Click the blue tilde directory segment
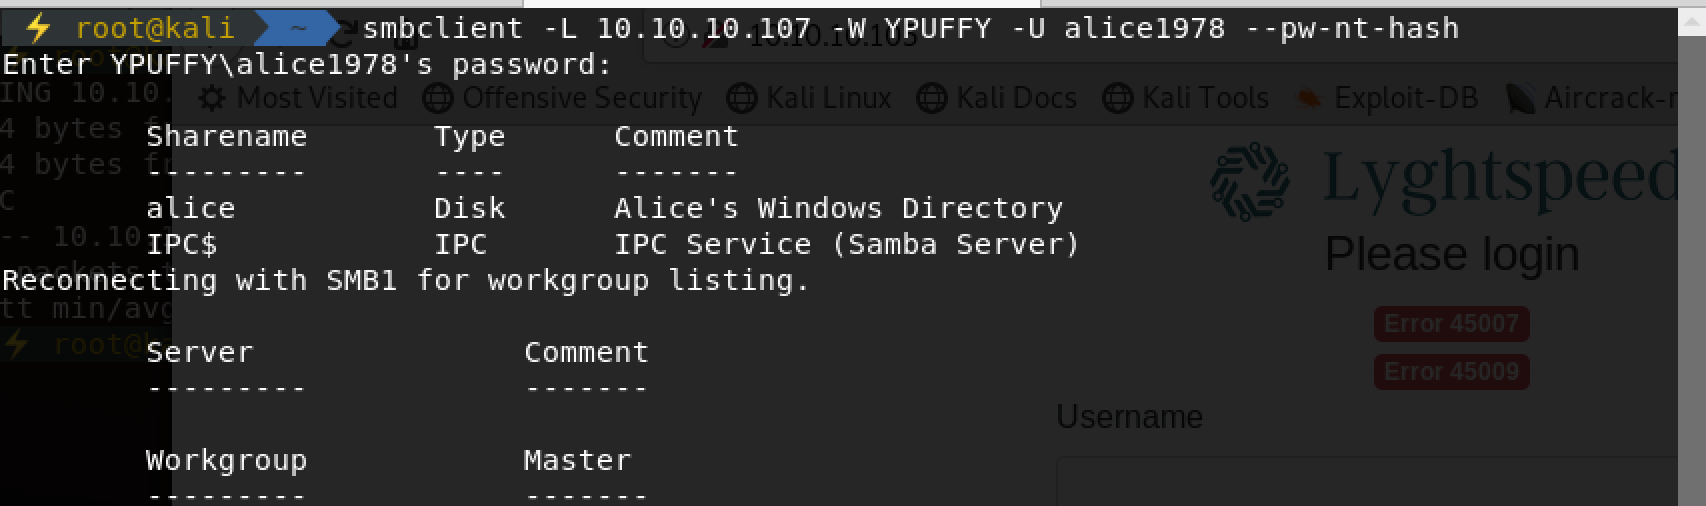This screenshot has height=506, width=1706. tap(297, 28)
